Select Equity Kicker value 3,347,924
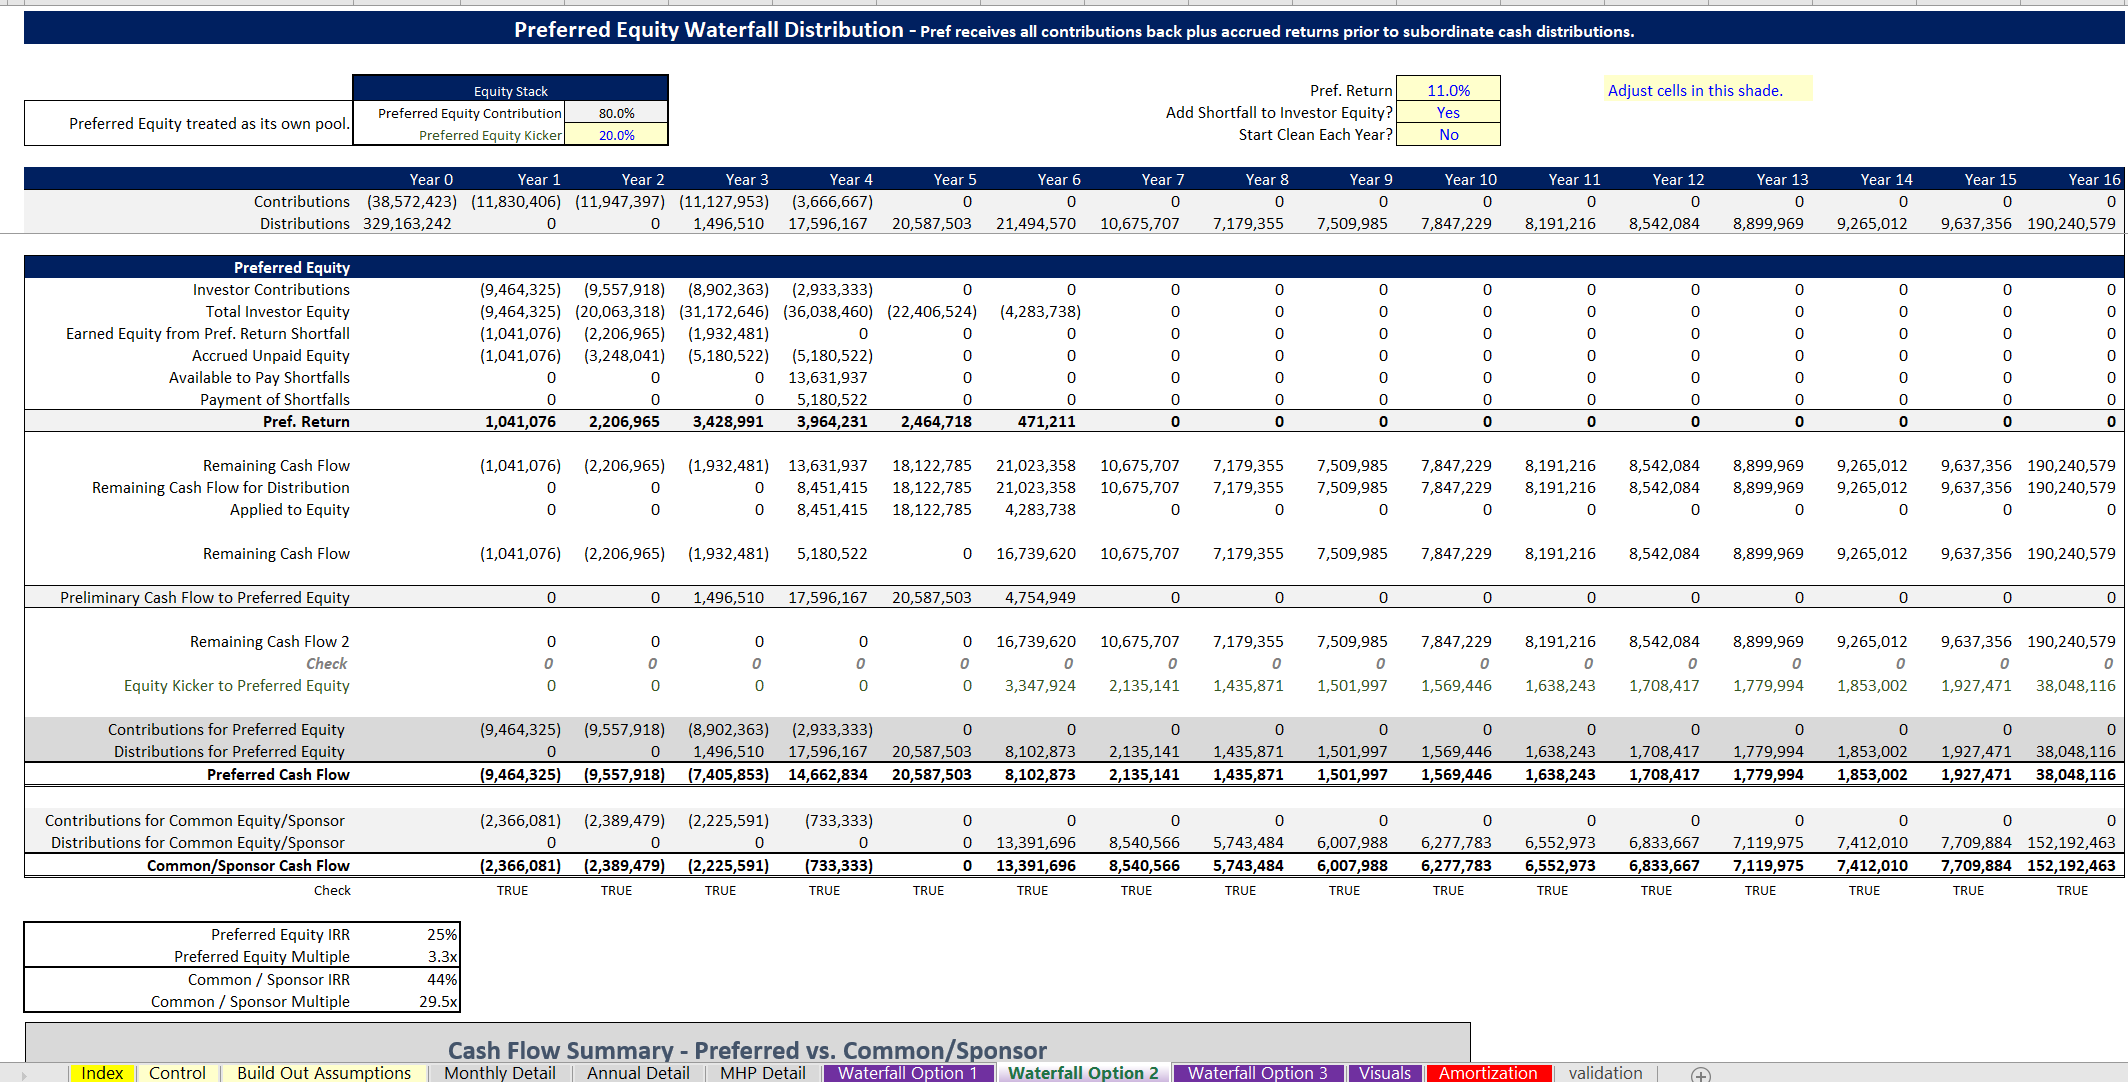Viewport: 2128px width, 1082px height. coord(1040,685)
